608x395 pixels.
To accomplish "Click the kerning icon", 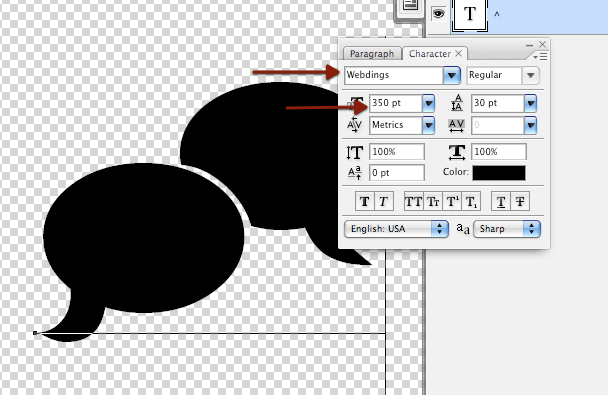I will (x=354, y=125).
